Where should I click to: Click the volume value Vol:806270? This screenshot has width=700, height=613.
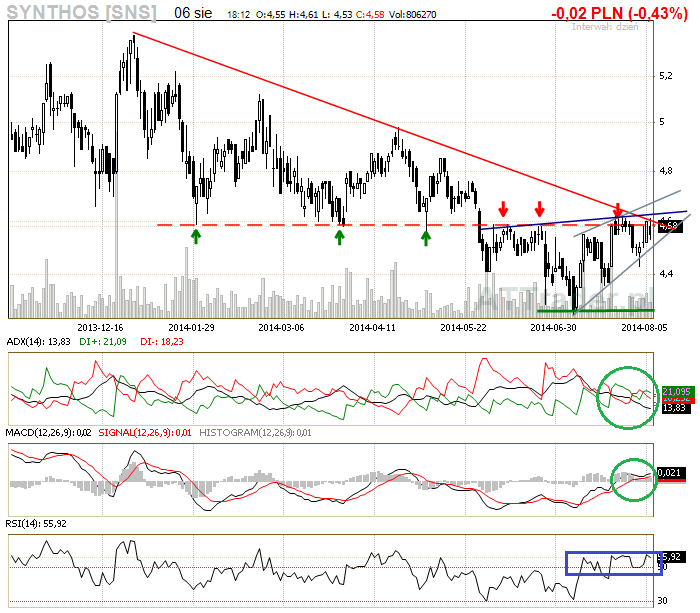click(412, 15)
